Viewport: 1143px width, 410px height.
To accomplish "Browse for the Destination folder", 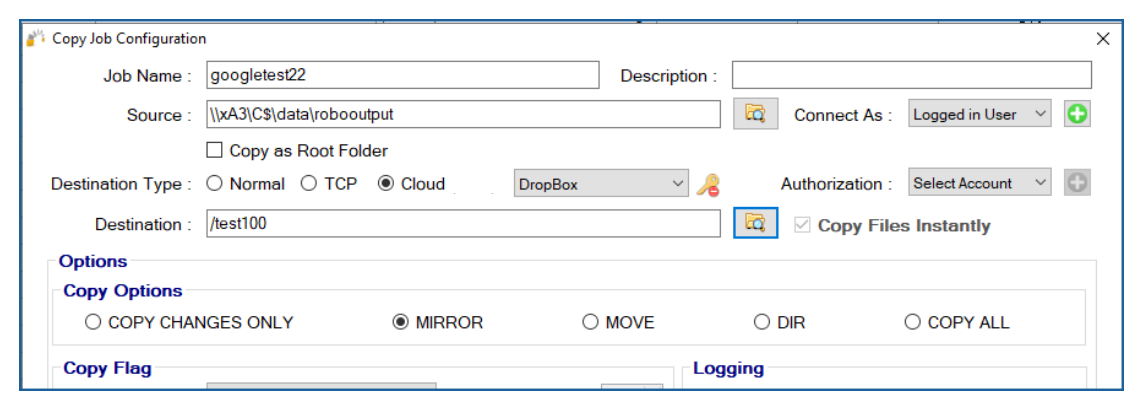I will coord(755,223).
